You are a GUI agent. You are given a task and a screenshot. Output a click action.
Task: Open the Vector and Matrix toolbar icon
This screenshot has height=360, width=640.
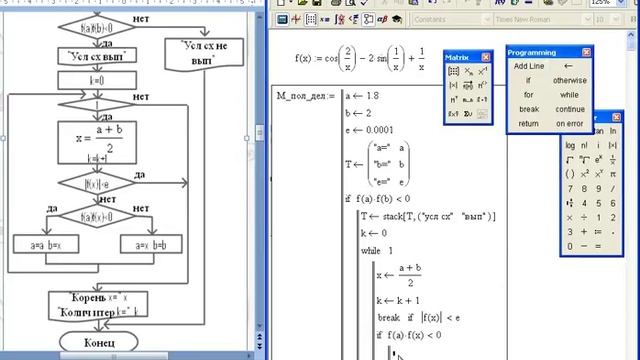tap(311, 19)
